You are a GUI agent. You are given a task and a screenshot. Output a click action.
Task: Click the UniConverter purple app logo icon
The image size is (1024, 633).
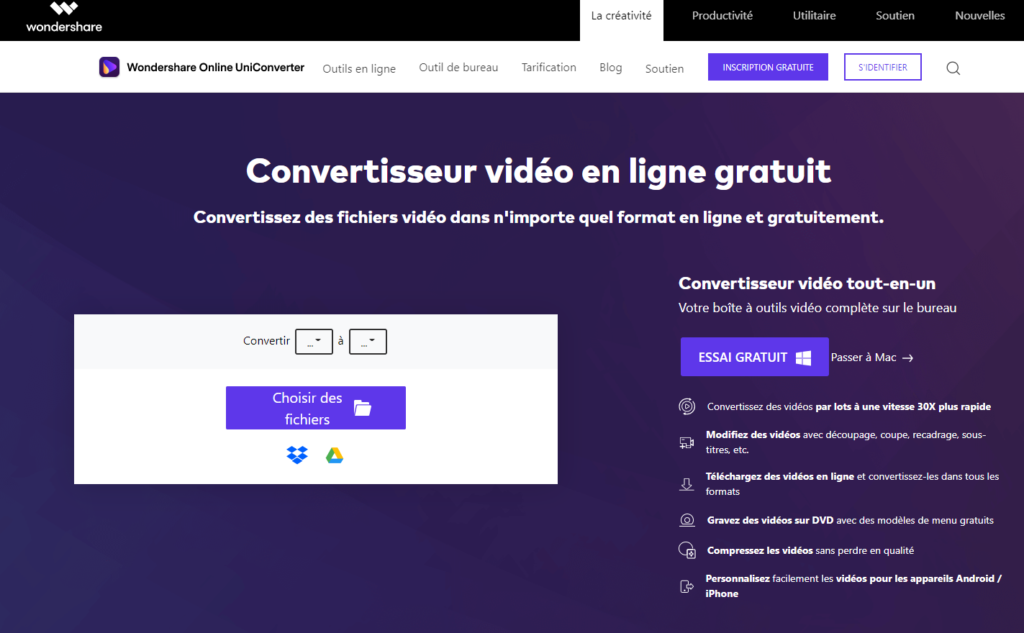pos(109,67)
